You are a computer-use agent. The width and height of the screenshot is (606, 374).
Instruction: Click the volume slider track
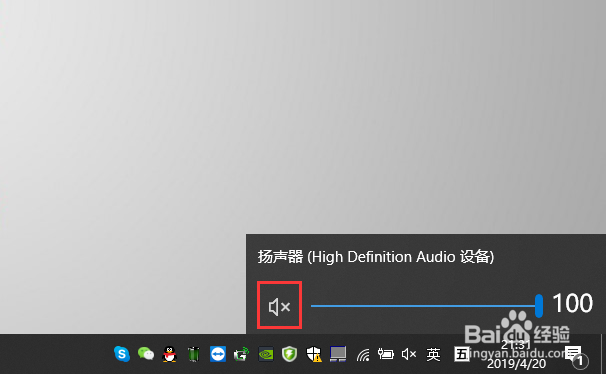(423, 306)
